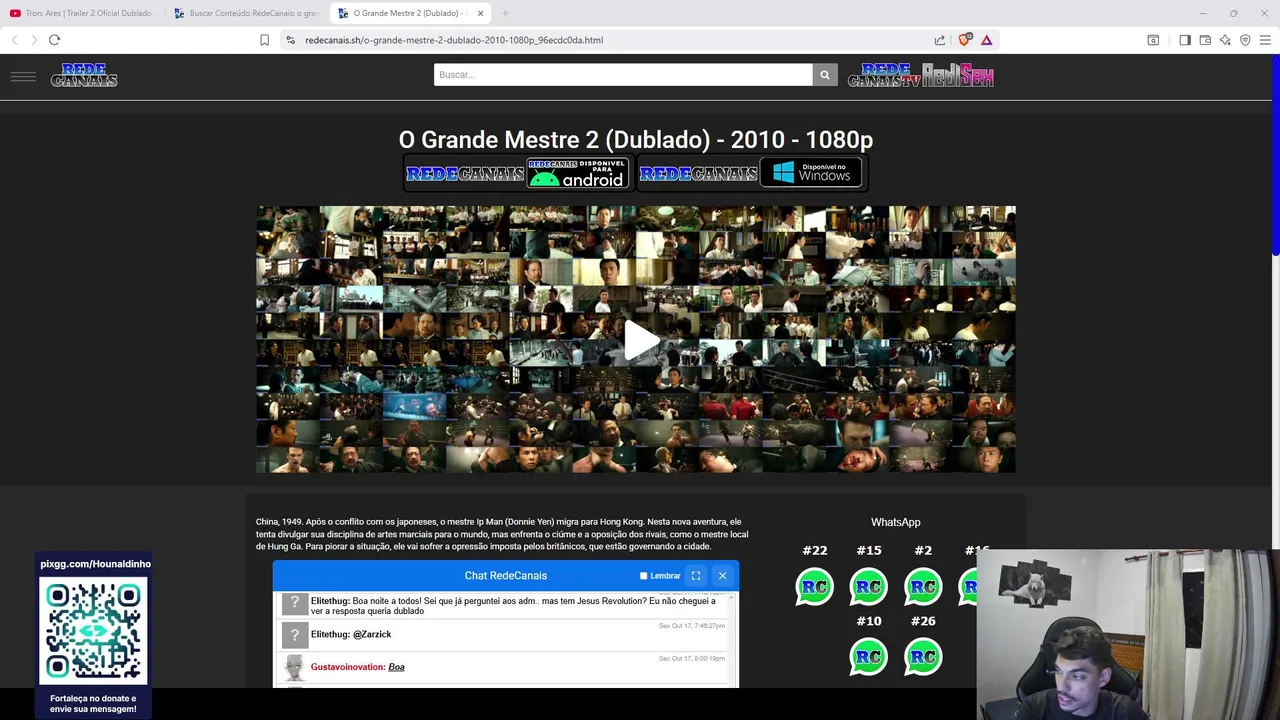1280x720 pixels.
Task: Open WhatsApp group #10
Action: 868,657
